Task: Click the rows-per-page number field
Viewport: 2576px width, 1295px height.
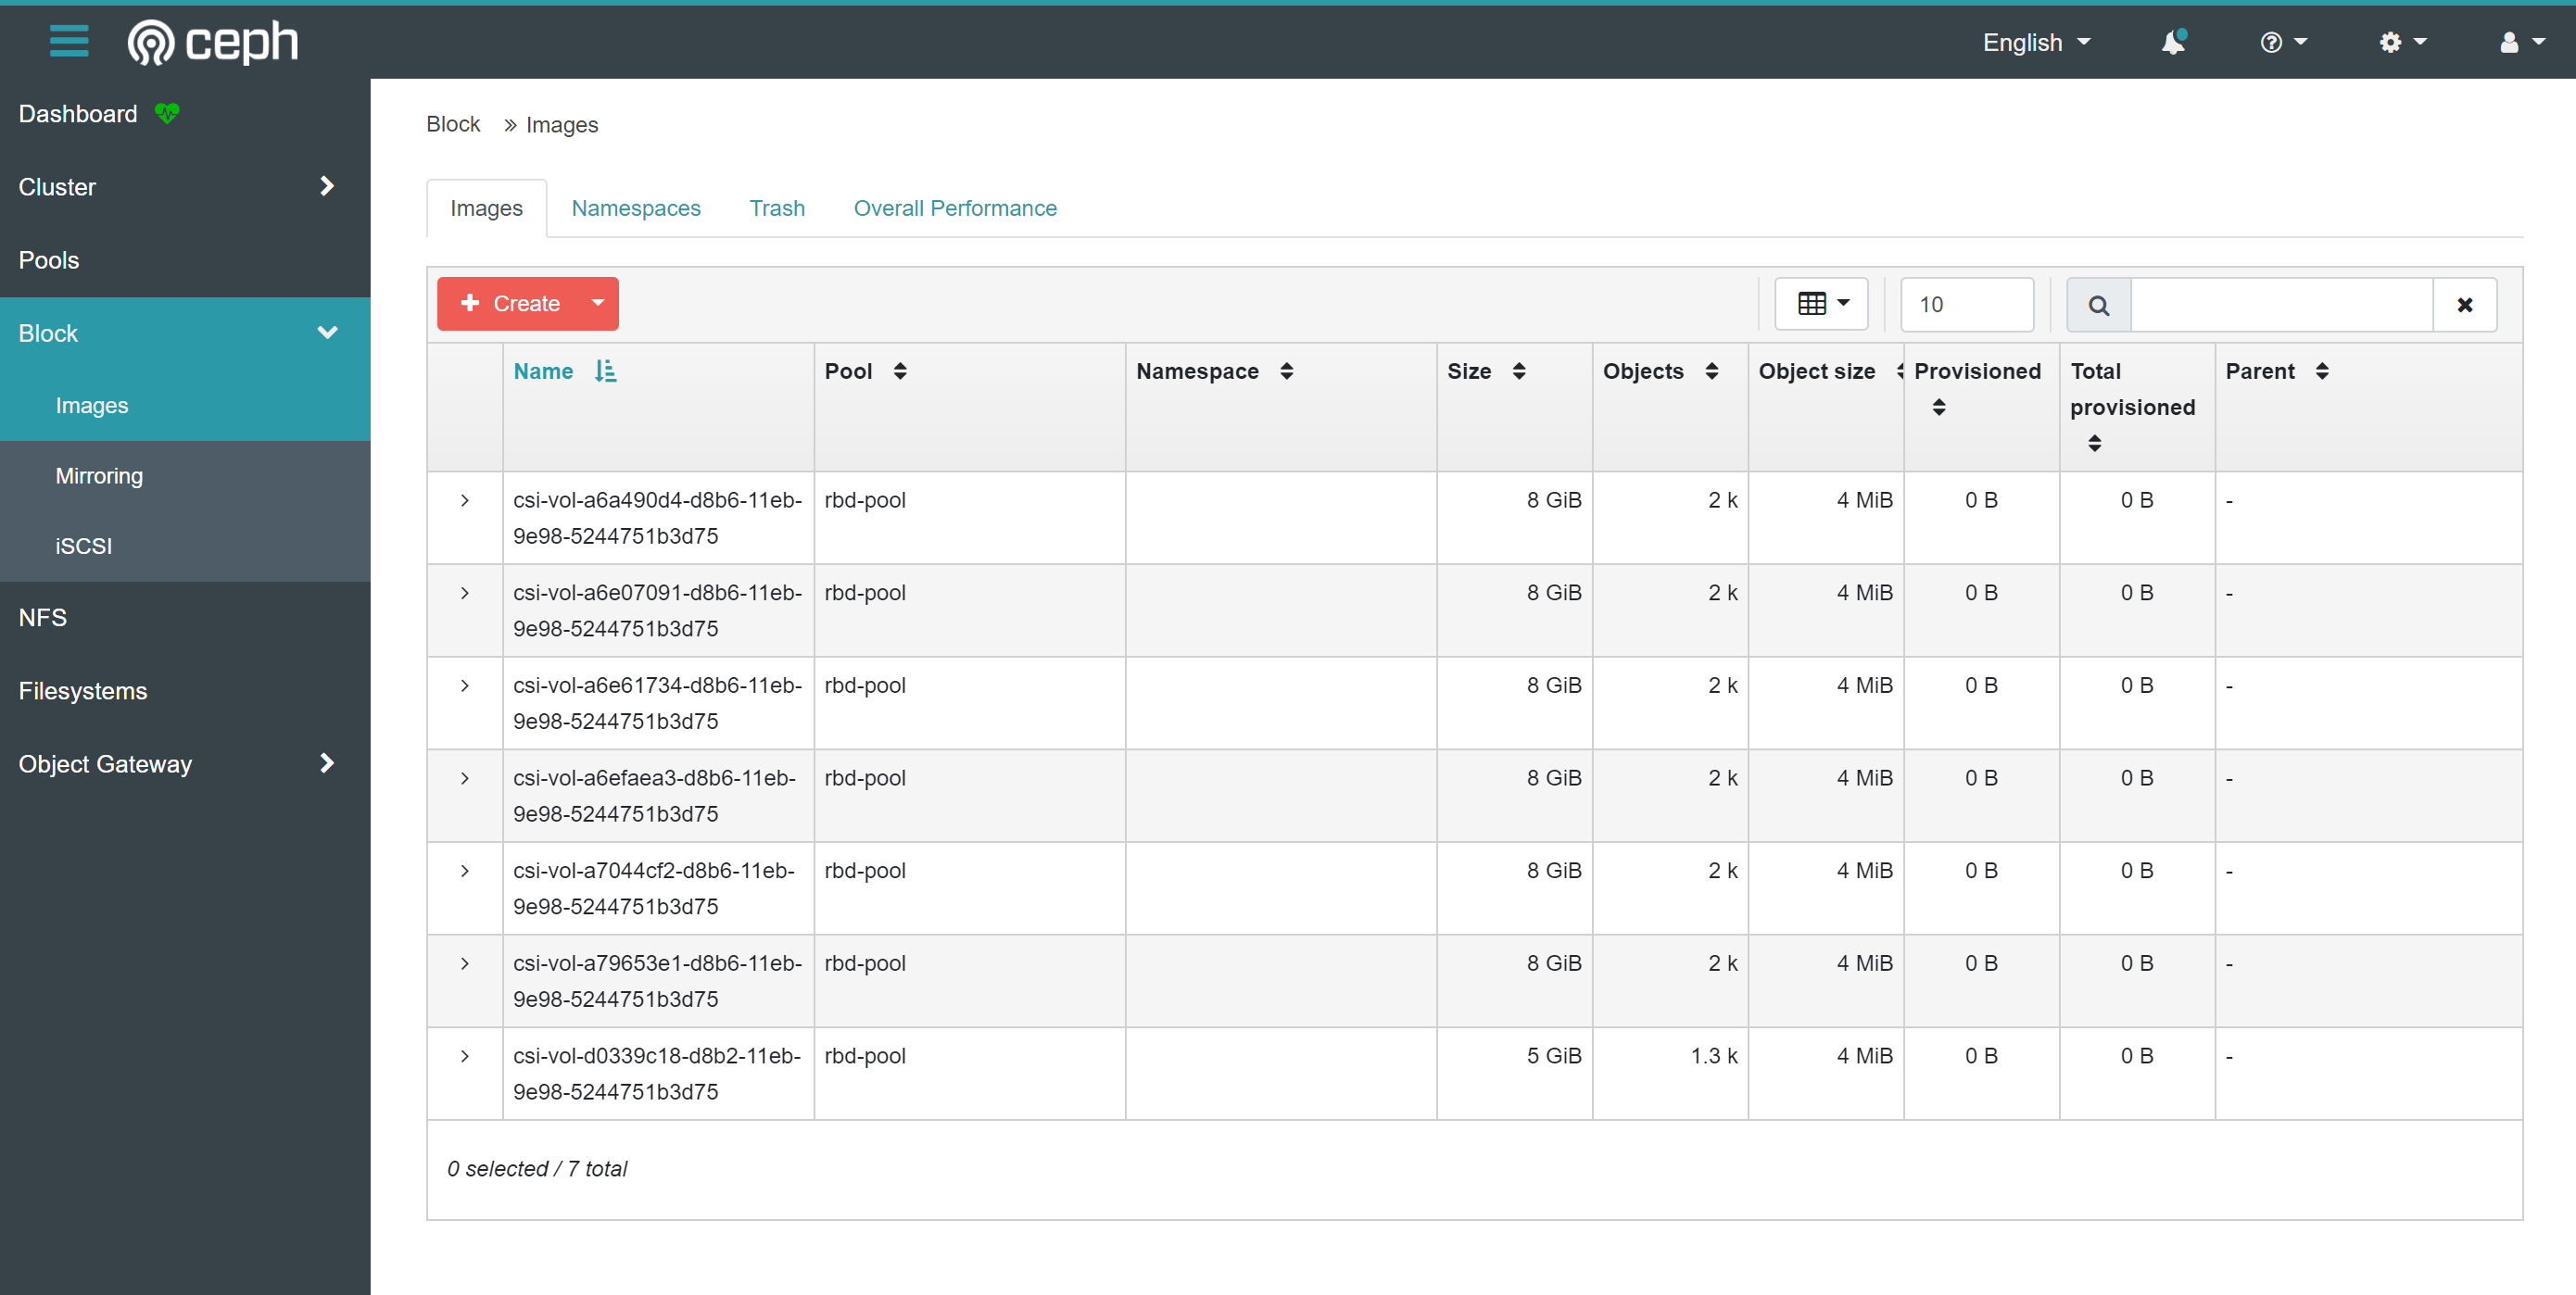Action: 1966,305
